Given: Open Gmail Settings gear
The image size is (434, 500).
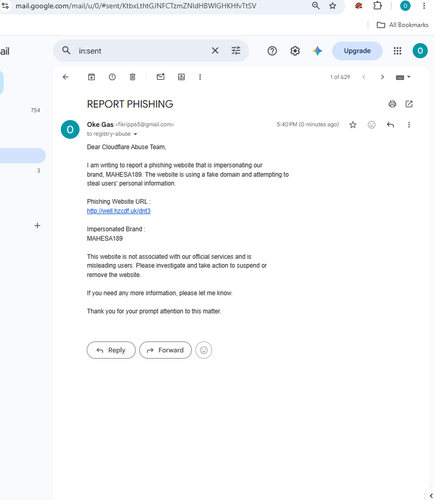Looking at the screenshot, I should 295,51.
